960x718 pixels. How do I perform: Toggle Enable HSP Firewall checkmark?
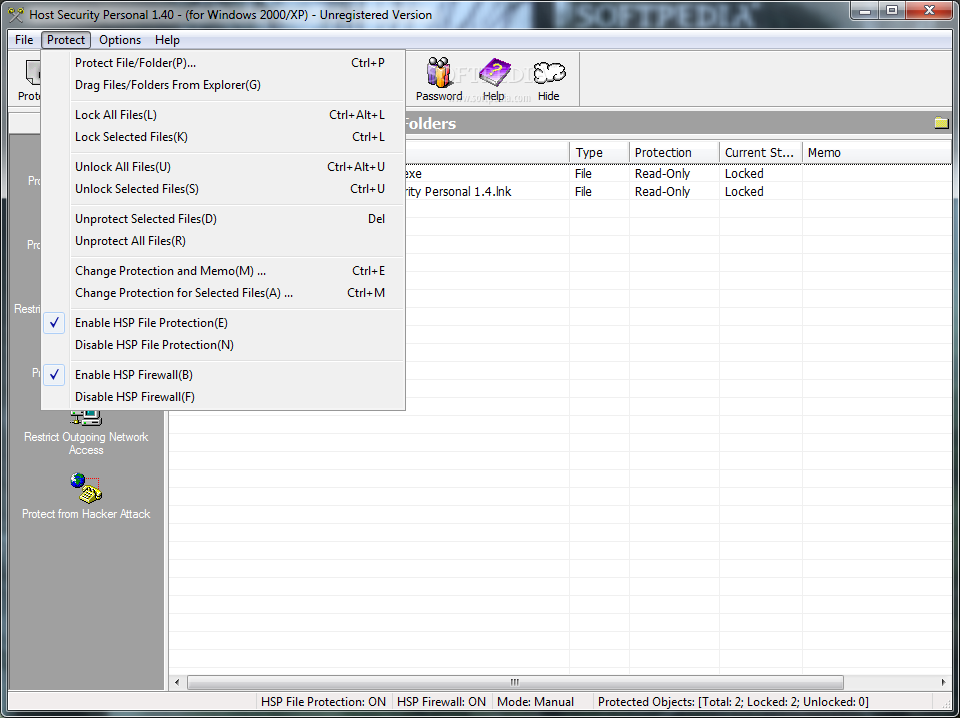[54, 375]
